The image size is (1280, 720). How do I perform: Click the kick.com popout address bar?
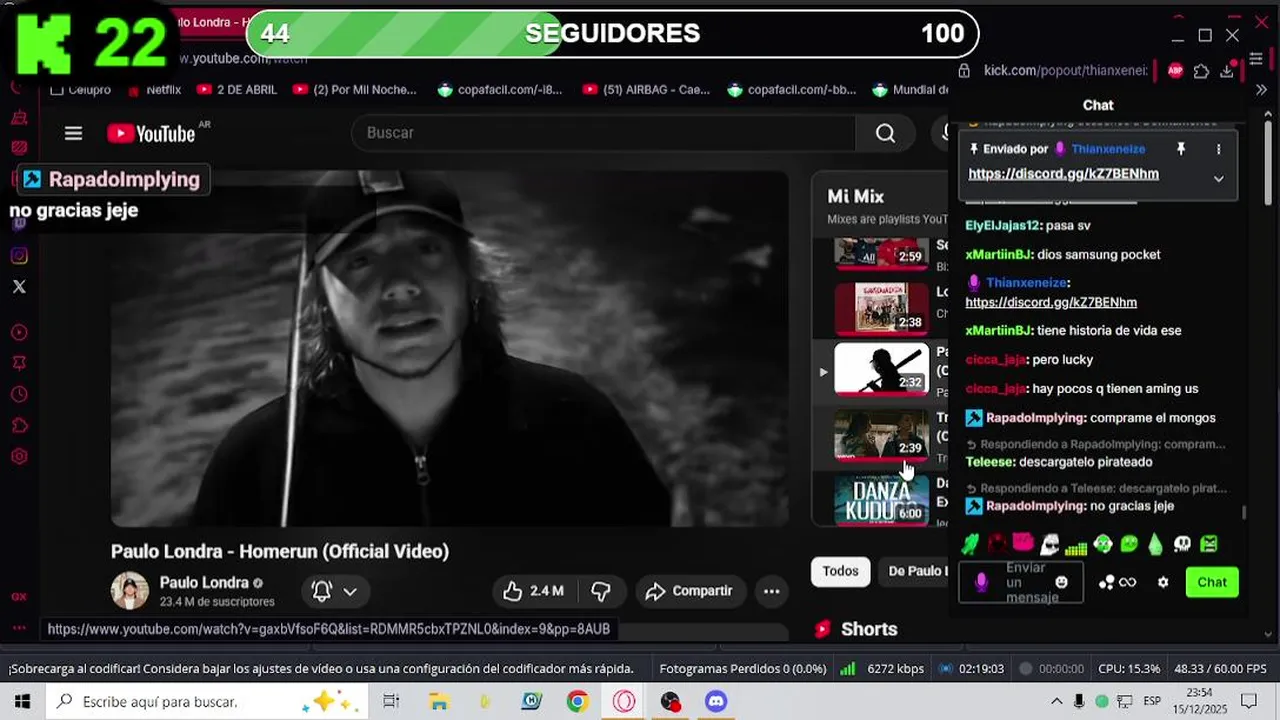1065,71
